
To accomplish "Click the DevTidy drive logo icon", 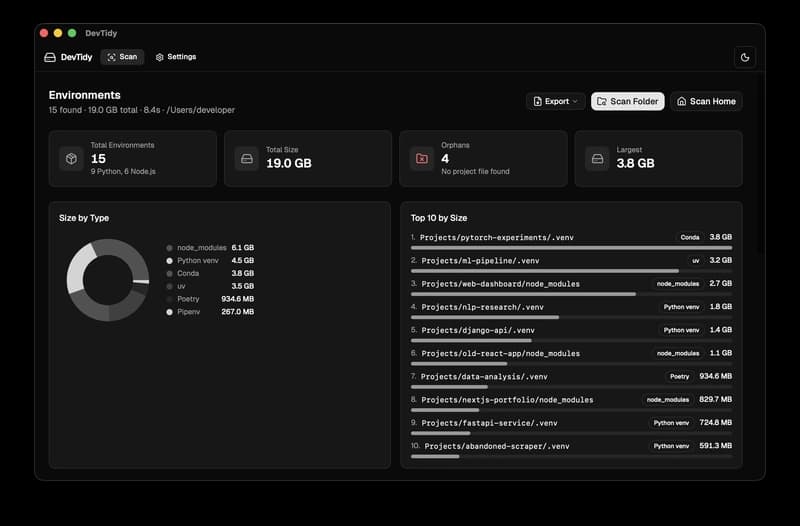I will (50, 57).
